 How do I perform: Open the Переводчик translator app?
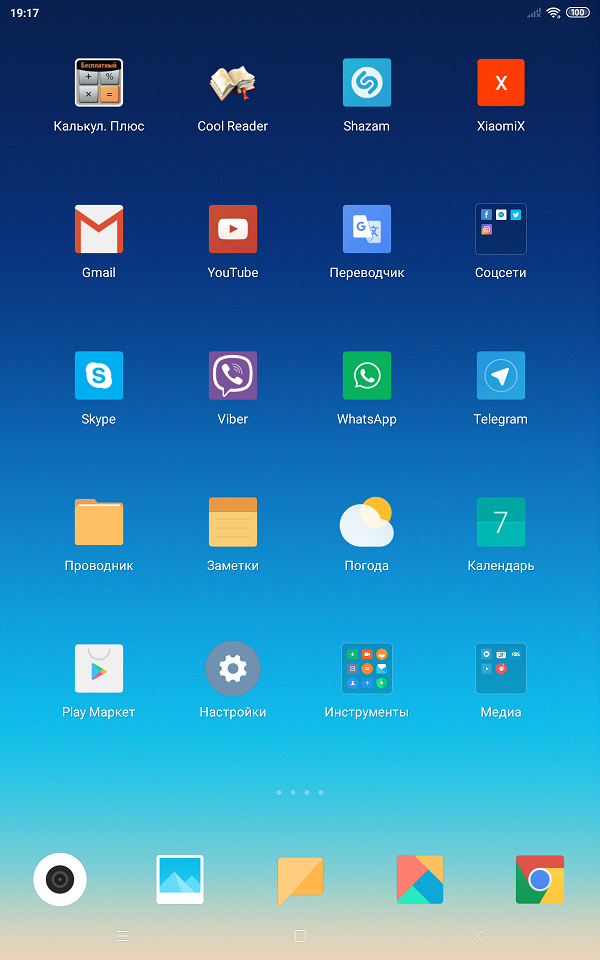pyautogui.click(x=367, y=229)
